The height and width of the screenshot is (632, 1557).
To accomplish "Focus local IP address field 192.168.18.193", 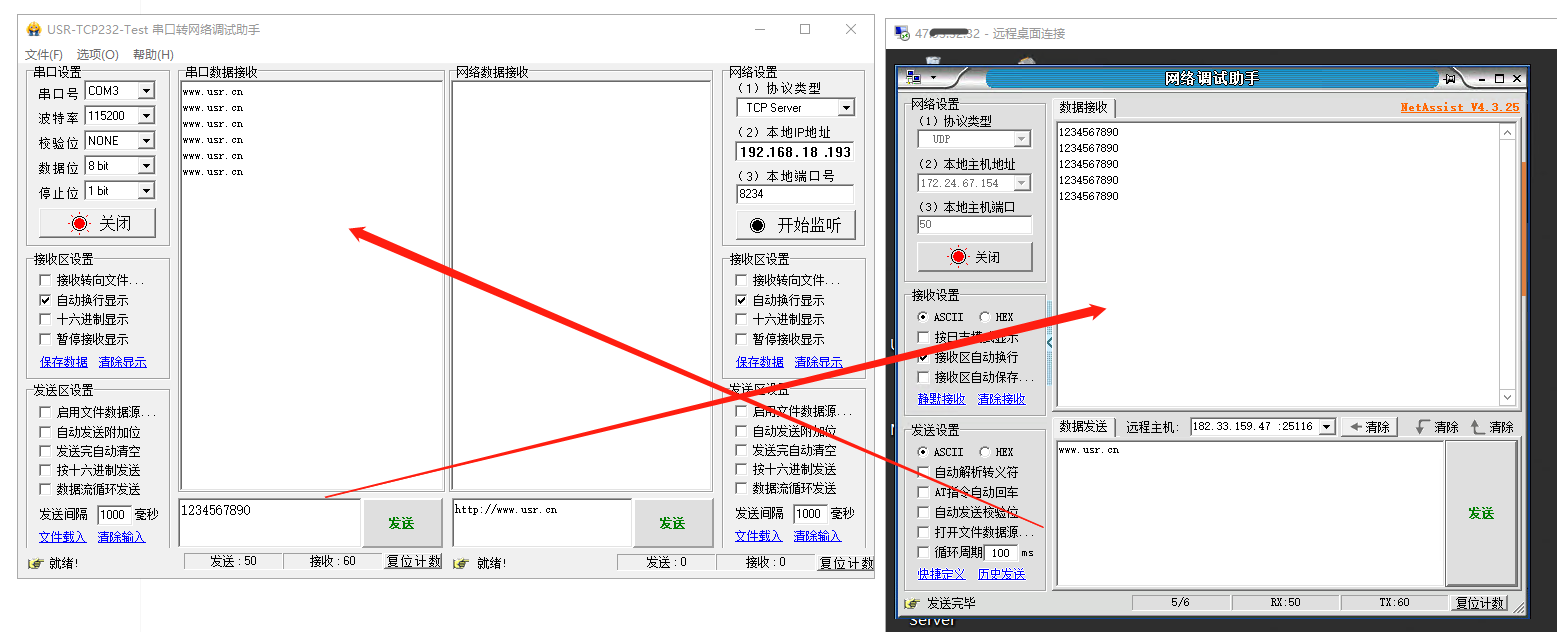I will (x=795, y=152).
